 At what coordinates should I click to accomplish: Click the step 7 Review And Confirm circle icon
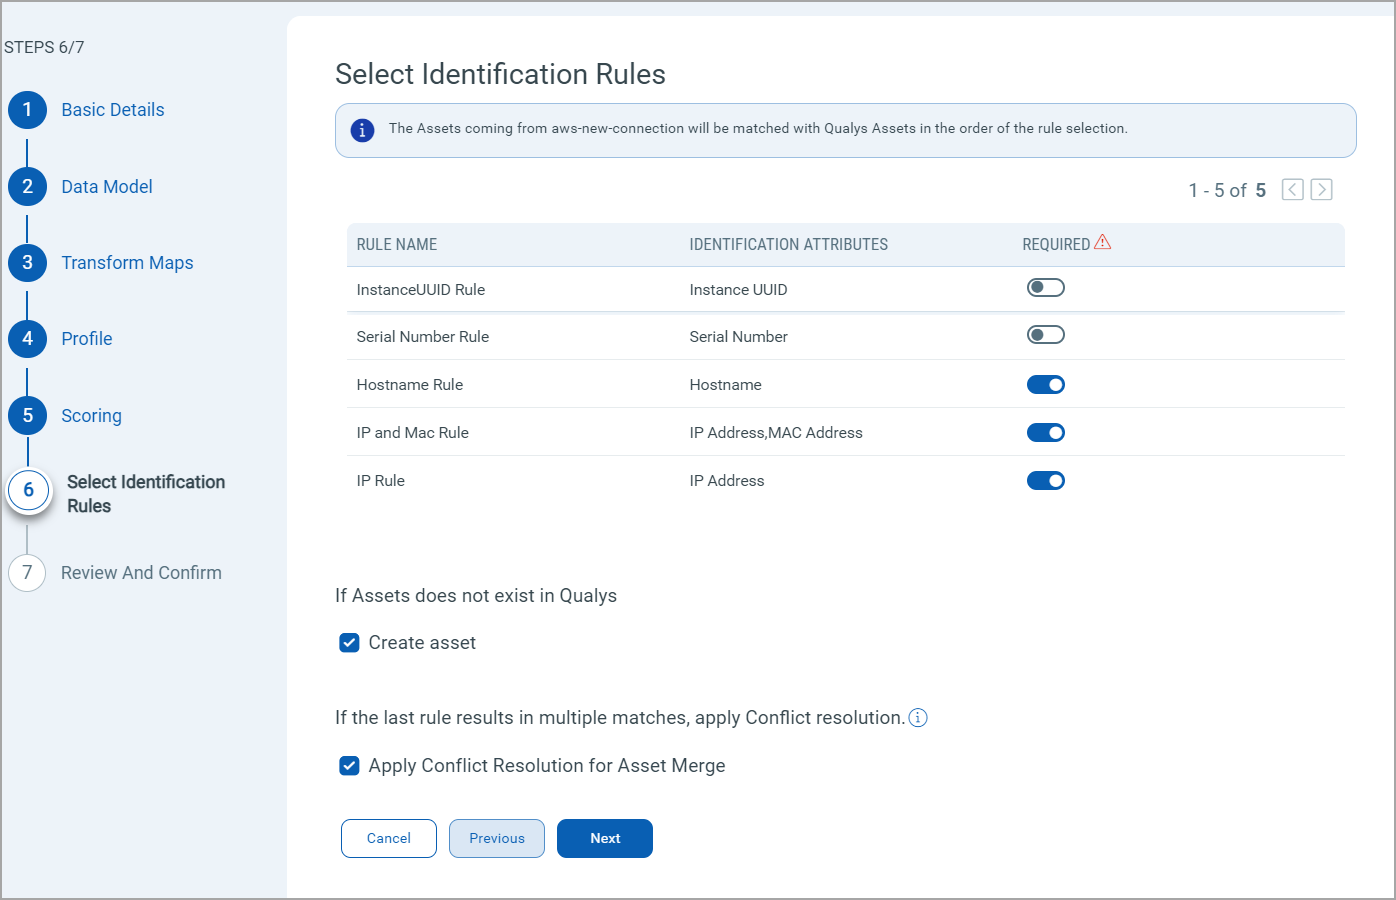coord(27,572)
